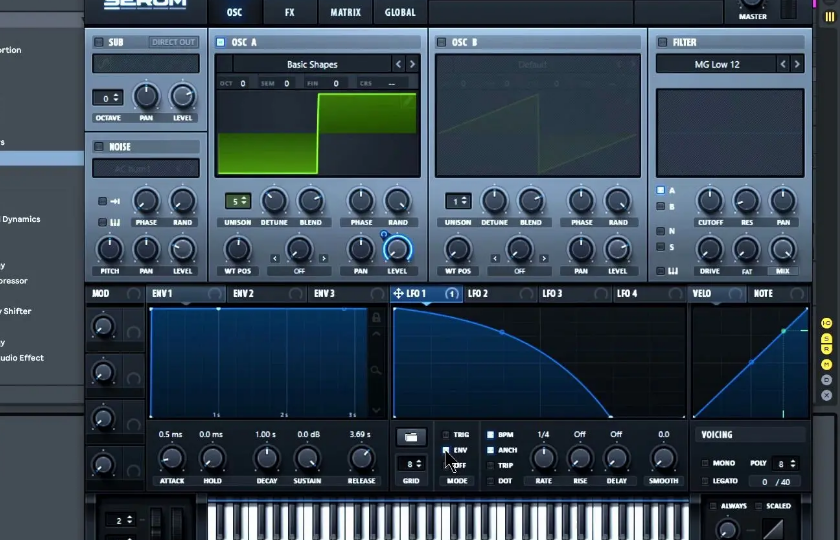Image resolution: width=840 pixels, height=540 pixels.
Task: Click LFO 4 modulation source circle icon
Action: (676, 294)
